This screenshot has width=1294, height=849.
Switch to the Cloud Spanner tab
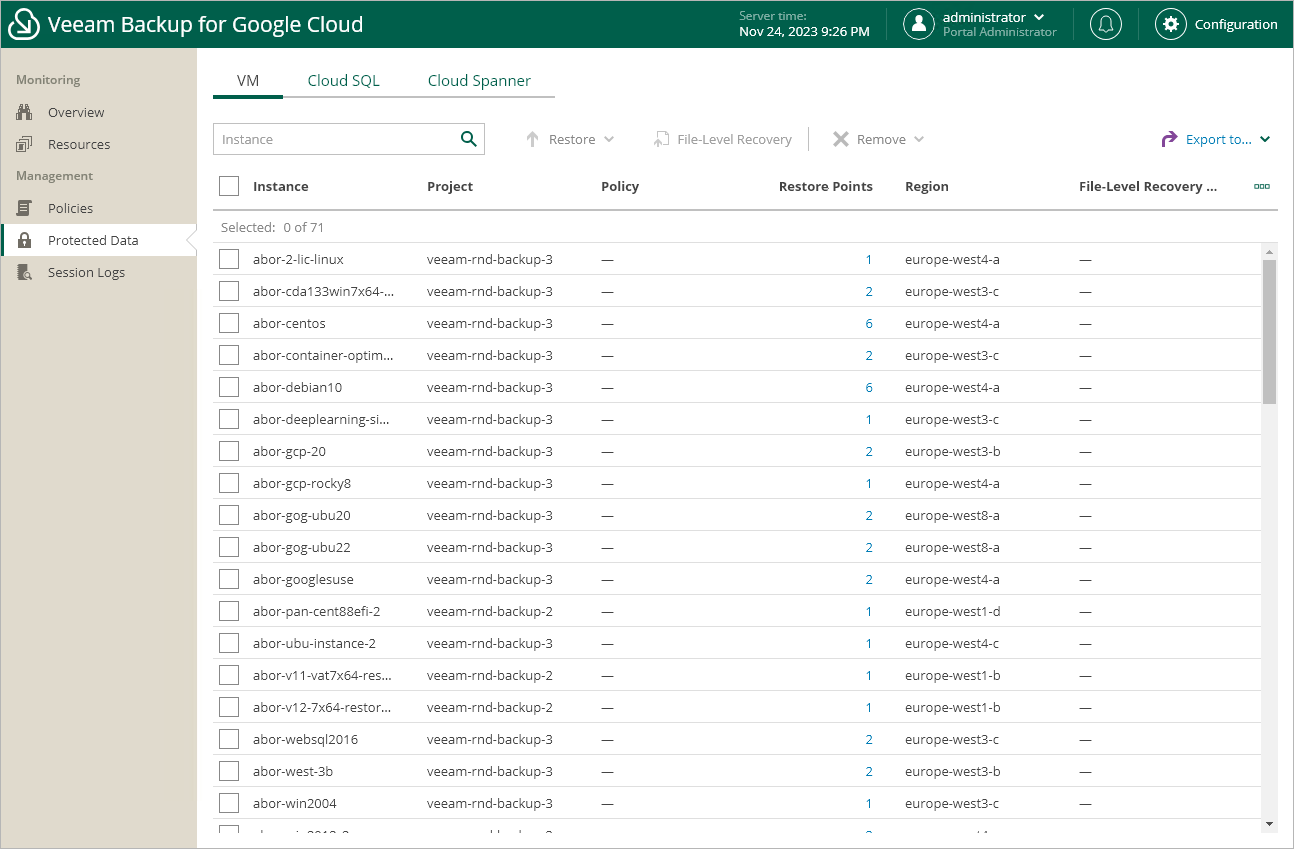pyautogui.click(x=479, y=81)
